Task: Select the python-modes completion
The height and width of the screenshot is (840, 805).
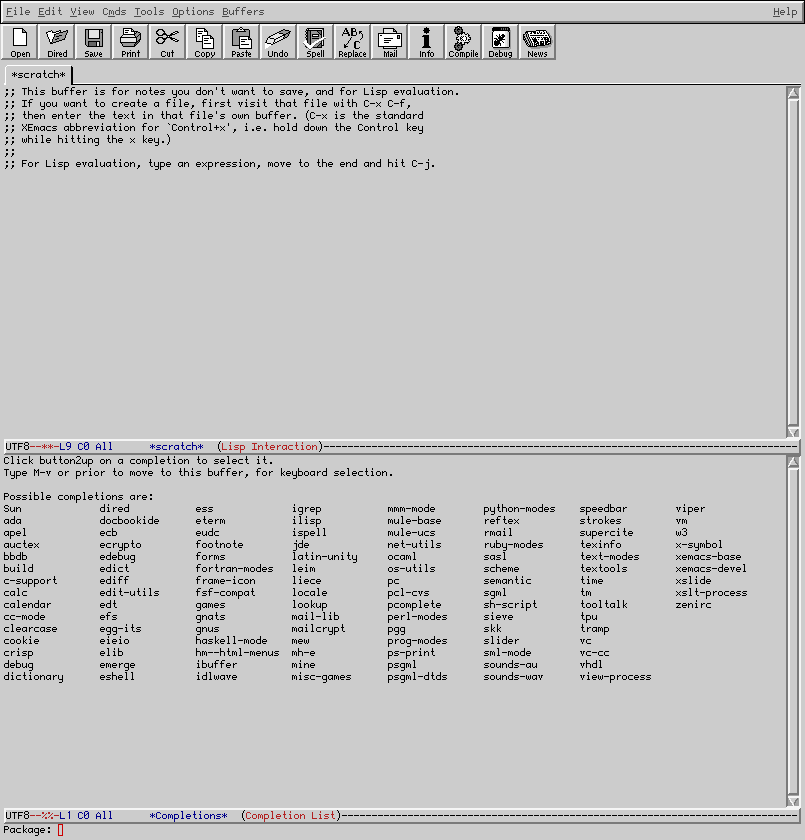Action: click(519, 508)
